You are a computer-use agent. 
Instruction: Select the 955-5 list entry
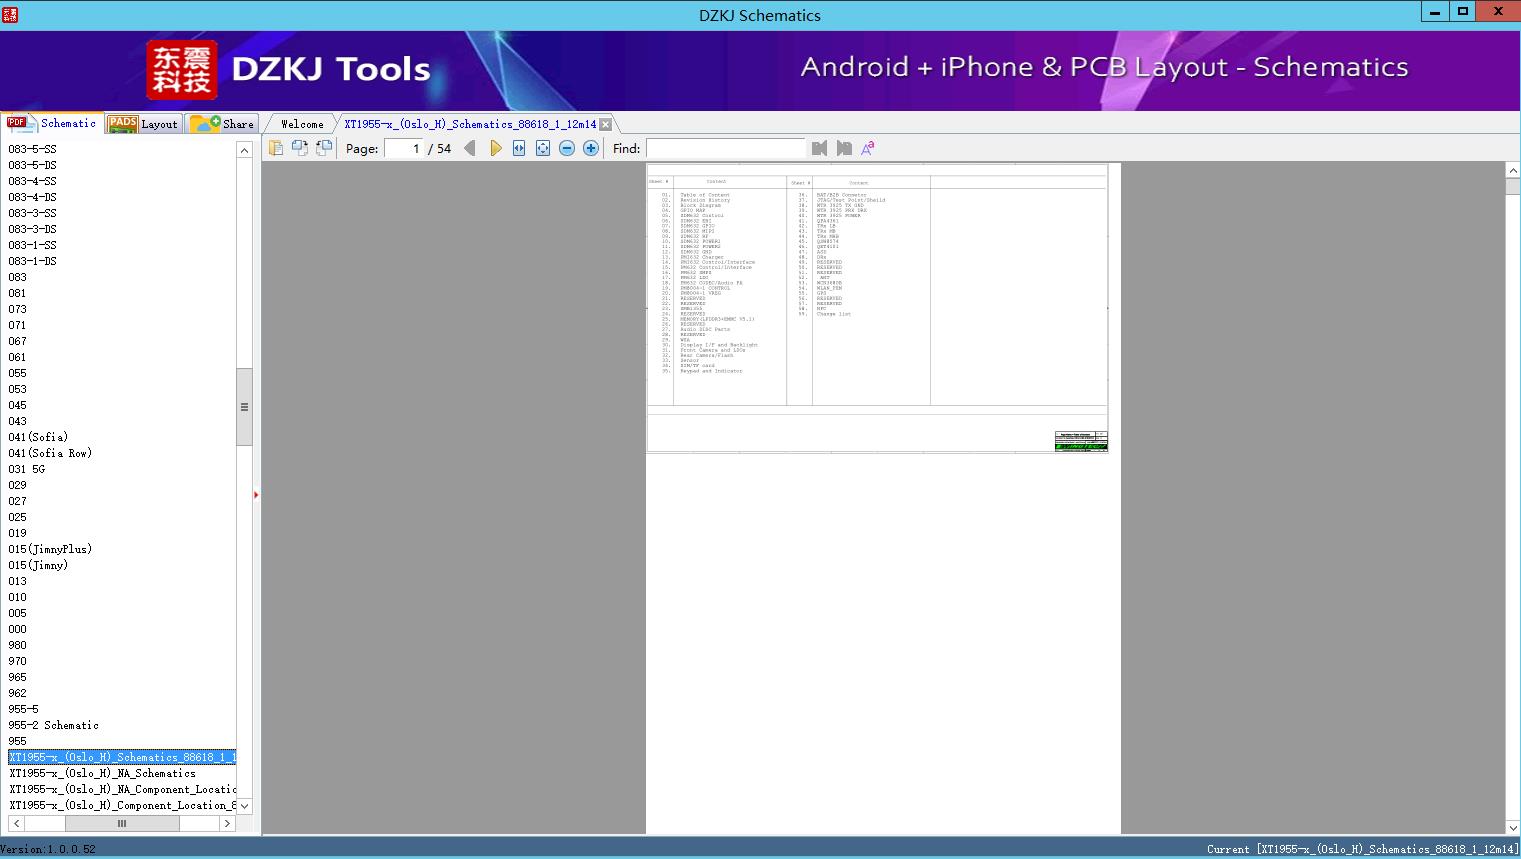[23, 709]
